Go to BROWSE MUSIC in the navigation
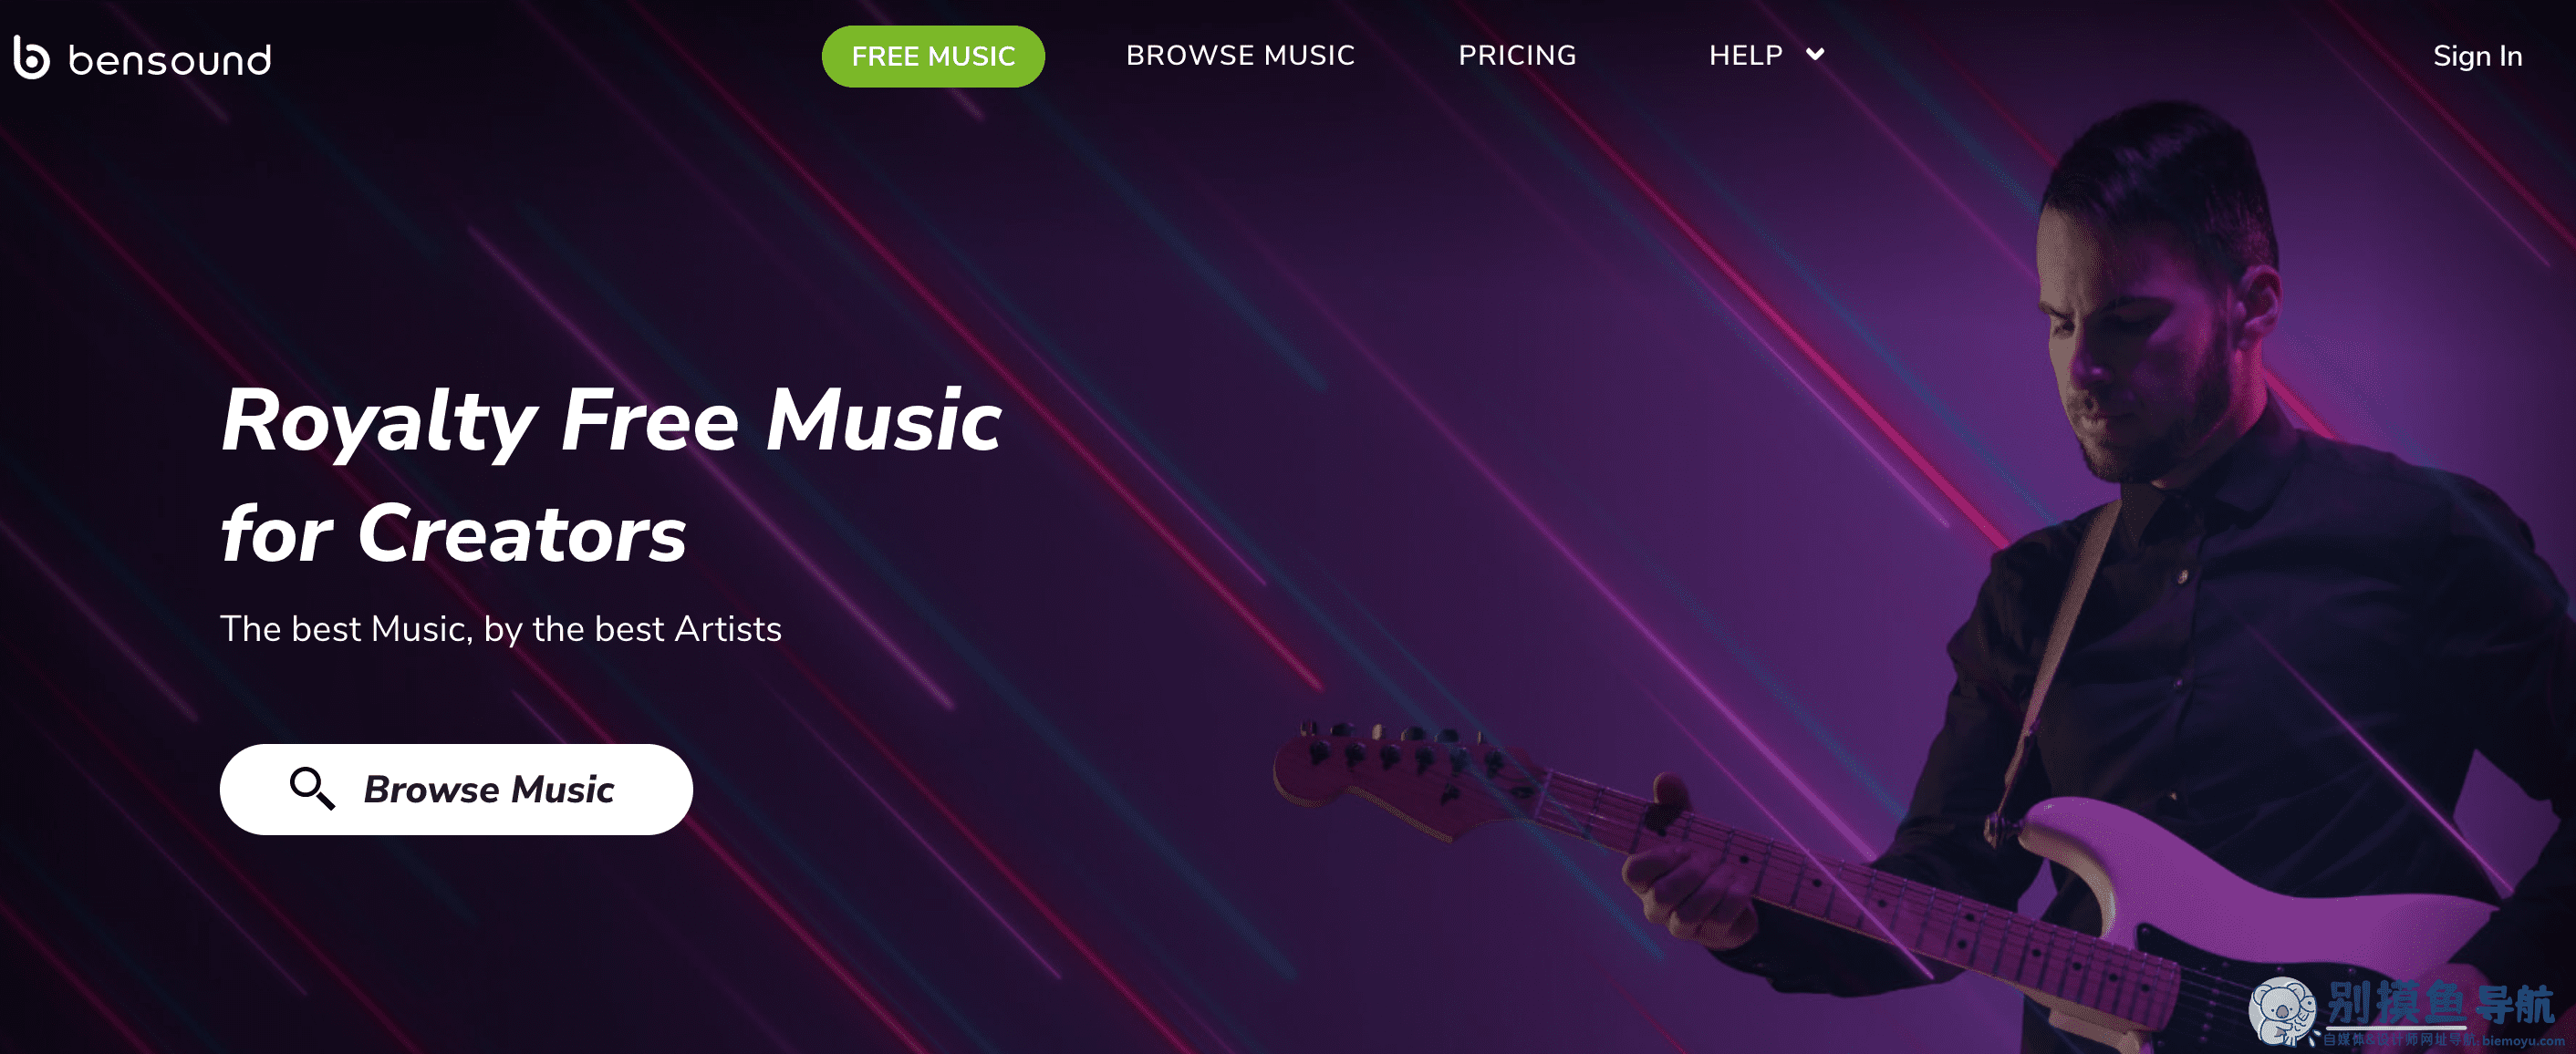 [x=1240, y=55]
